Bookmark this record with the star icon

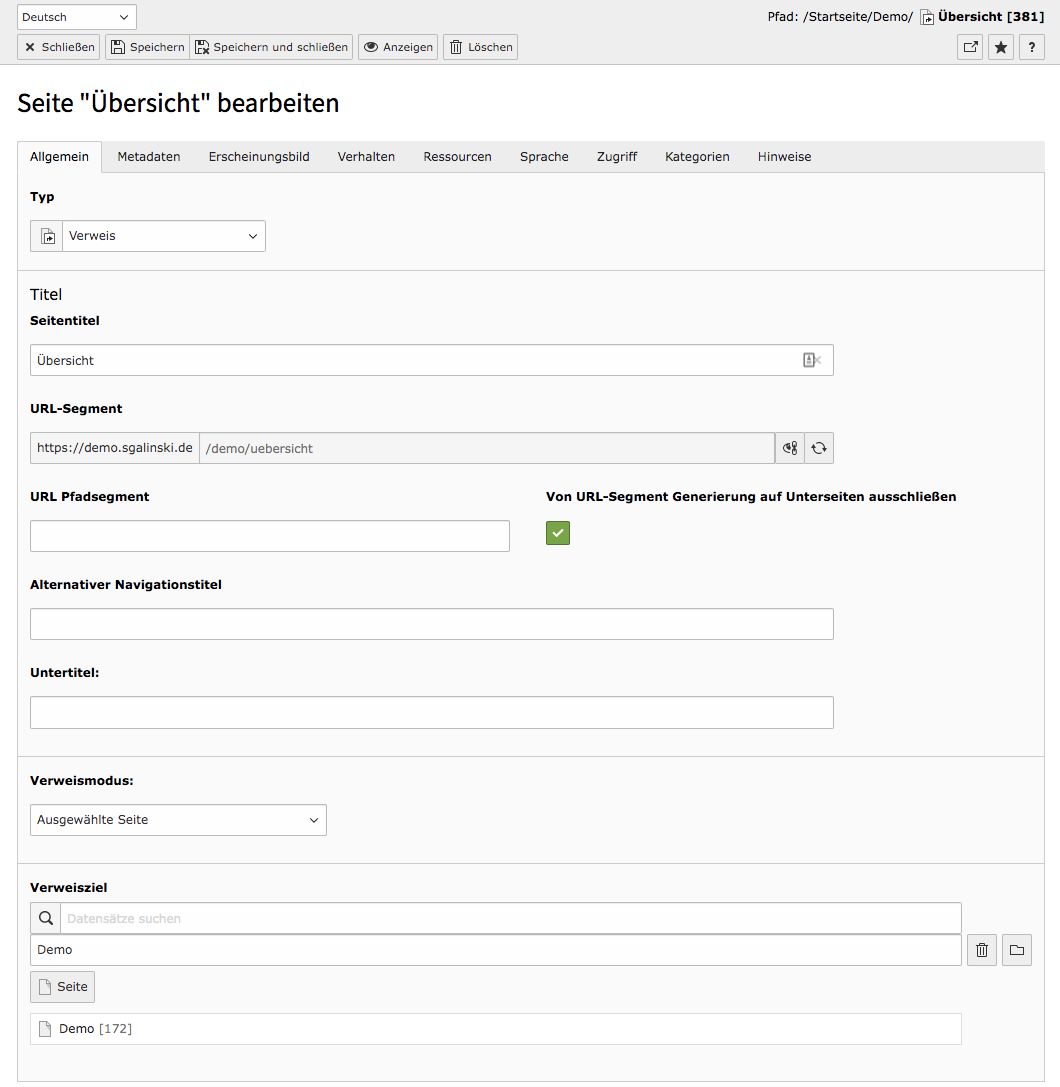(x=1000, y=47)
